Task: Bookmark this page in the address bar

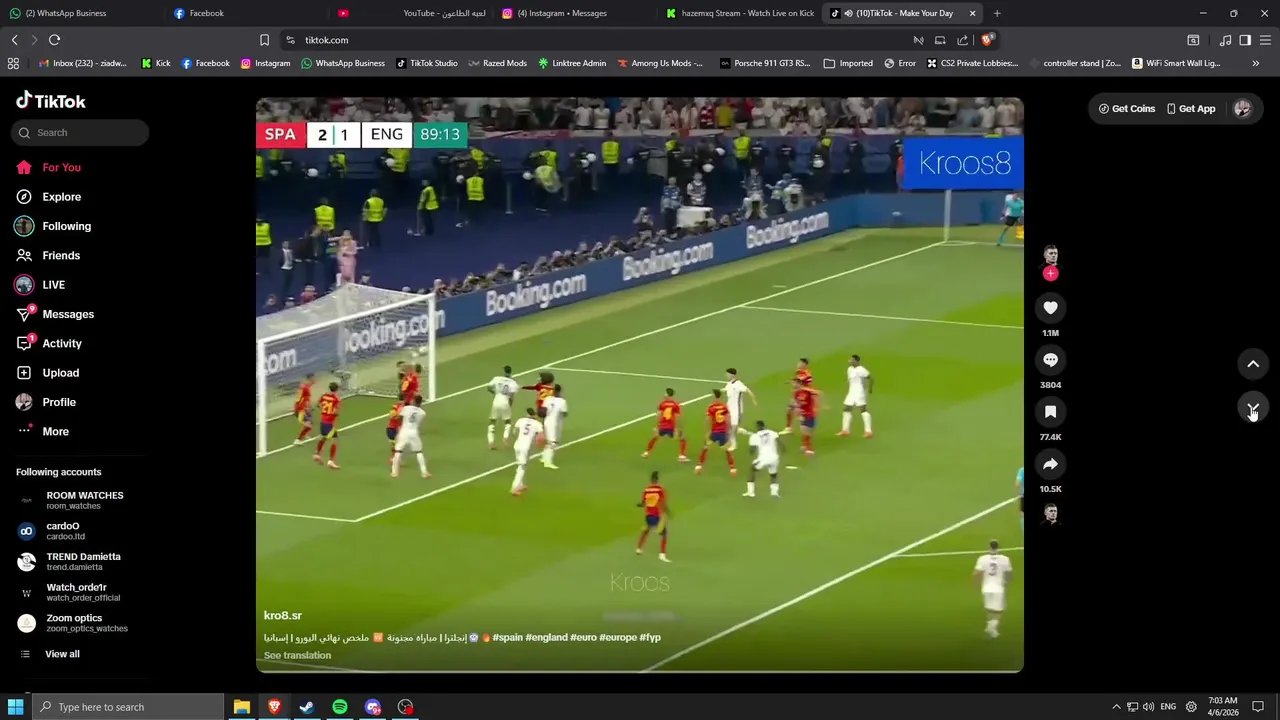Action: pos(264,40)
